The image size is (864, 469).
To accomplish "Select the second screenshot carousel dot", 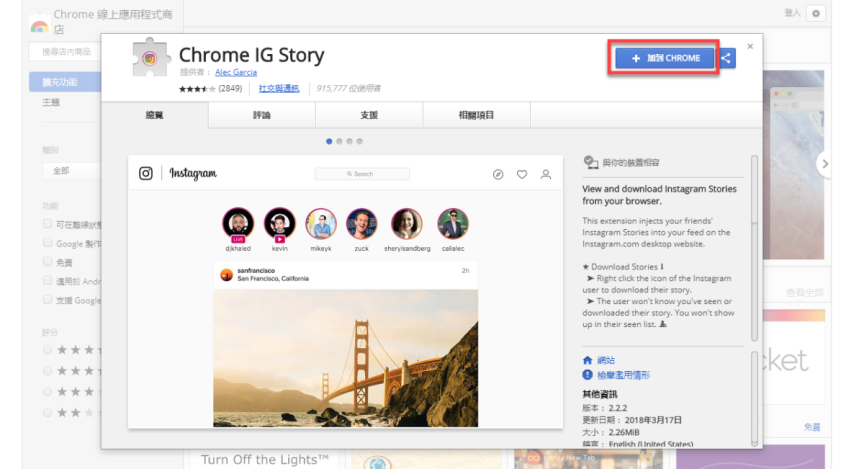I will coord(339,142).
